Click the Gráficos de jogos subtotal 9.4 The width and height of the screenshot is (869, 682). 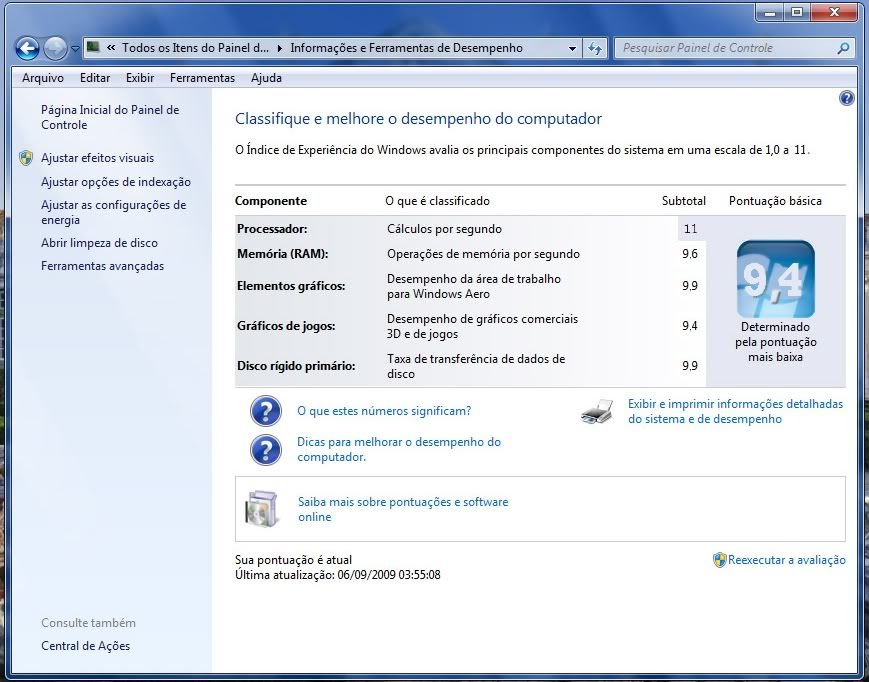click(x=690, y=326)
